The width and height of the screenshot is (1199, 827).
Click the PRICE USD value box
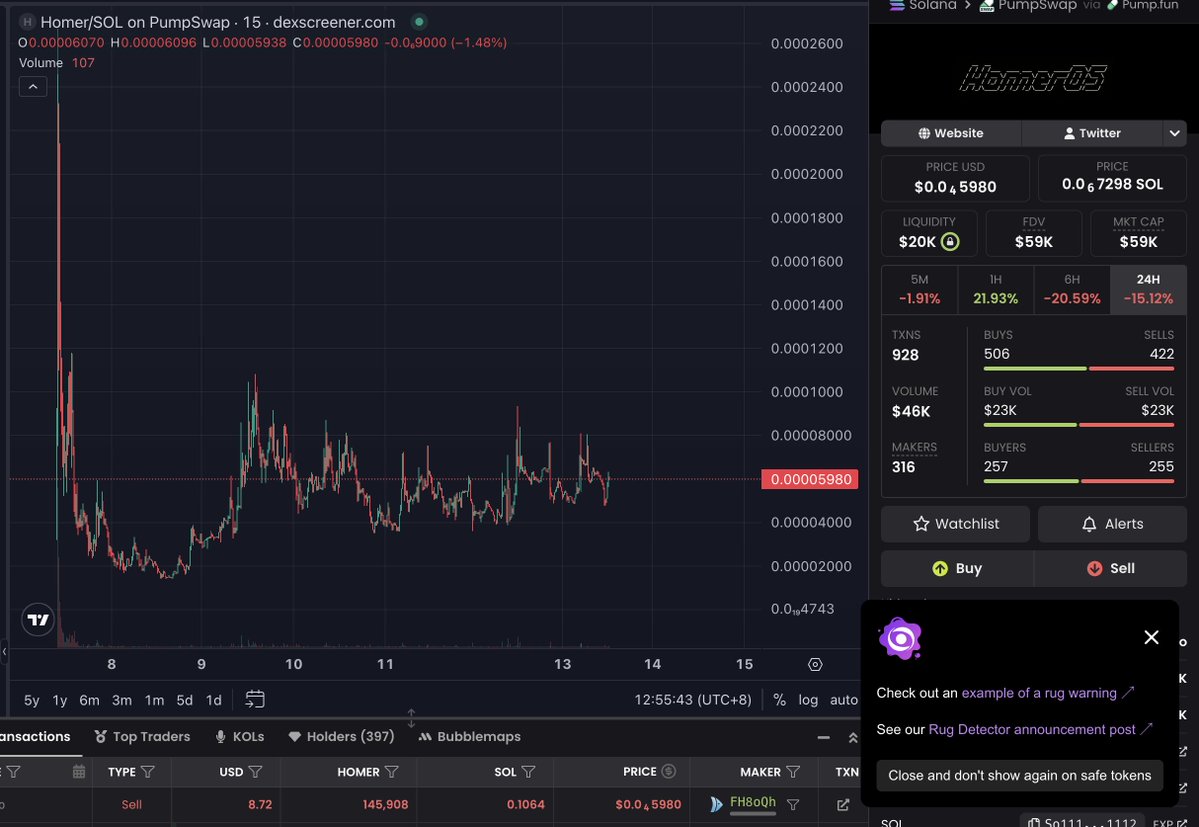pos(955,179)
